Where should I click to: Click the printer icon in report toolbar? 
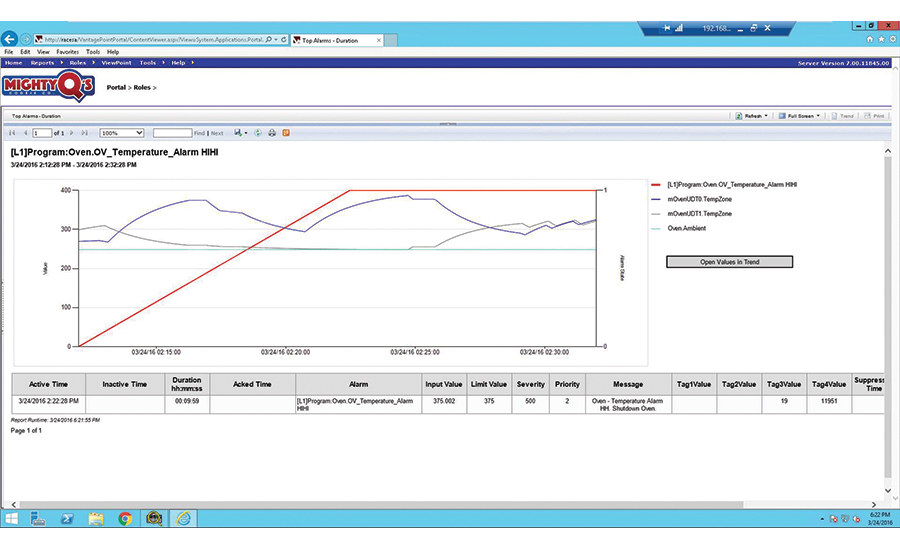click(272, 132)
